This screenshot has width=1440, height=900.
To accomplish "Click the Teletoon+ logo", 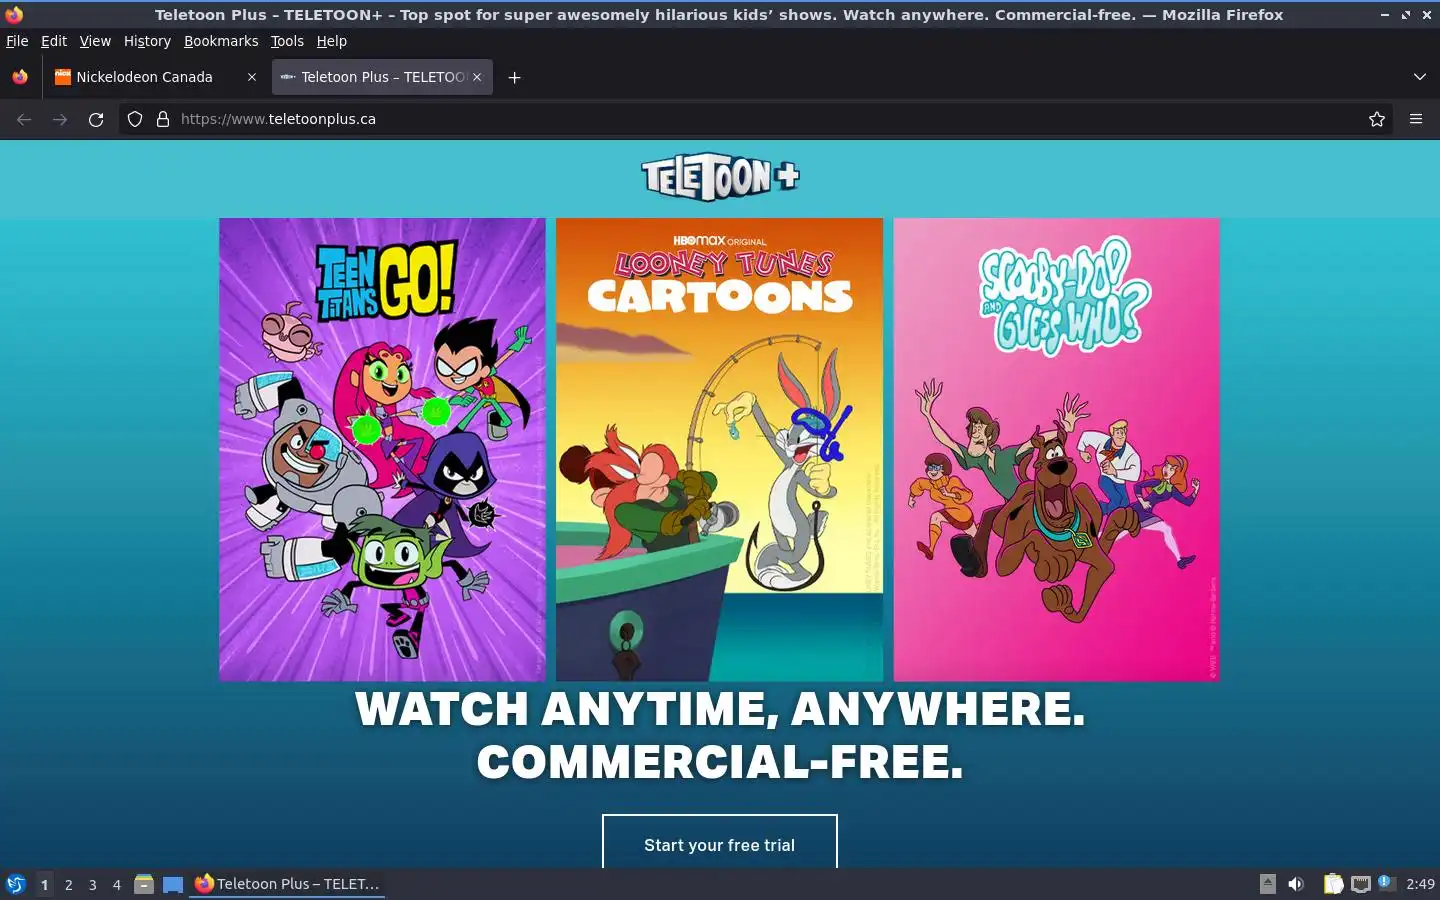I will [x=720, y=177].
